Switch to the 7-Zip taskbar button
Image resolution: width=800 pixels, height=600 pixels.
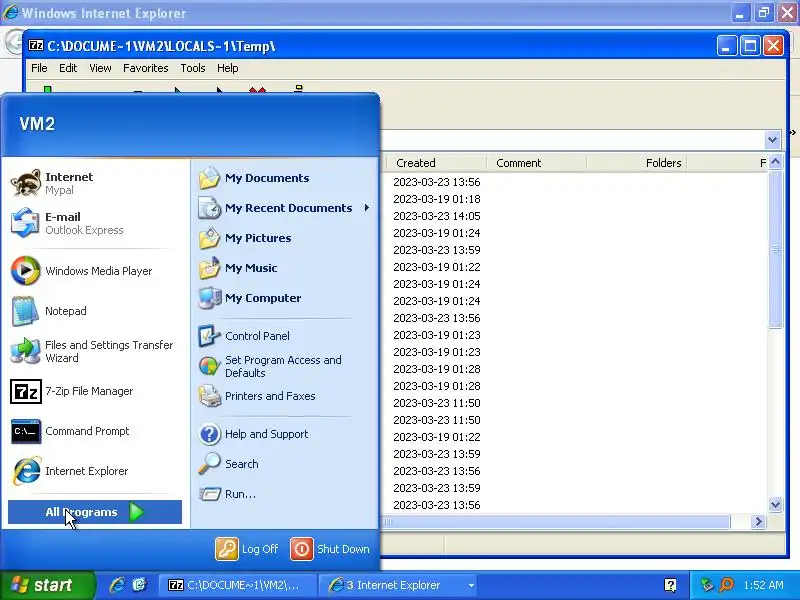point(236,585)
